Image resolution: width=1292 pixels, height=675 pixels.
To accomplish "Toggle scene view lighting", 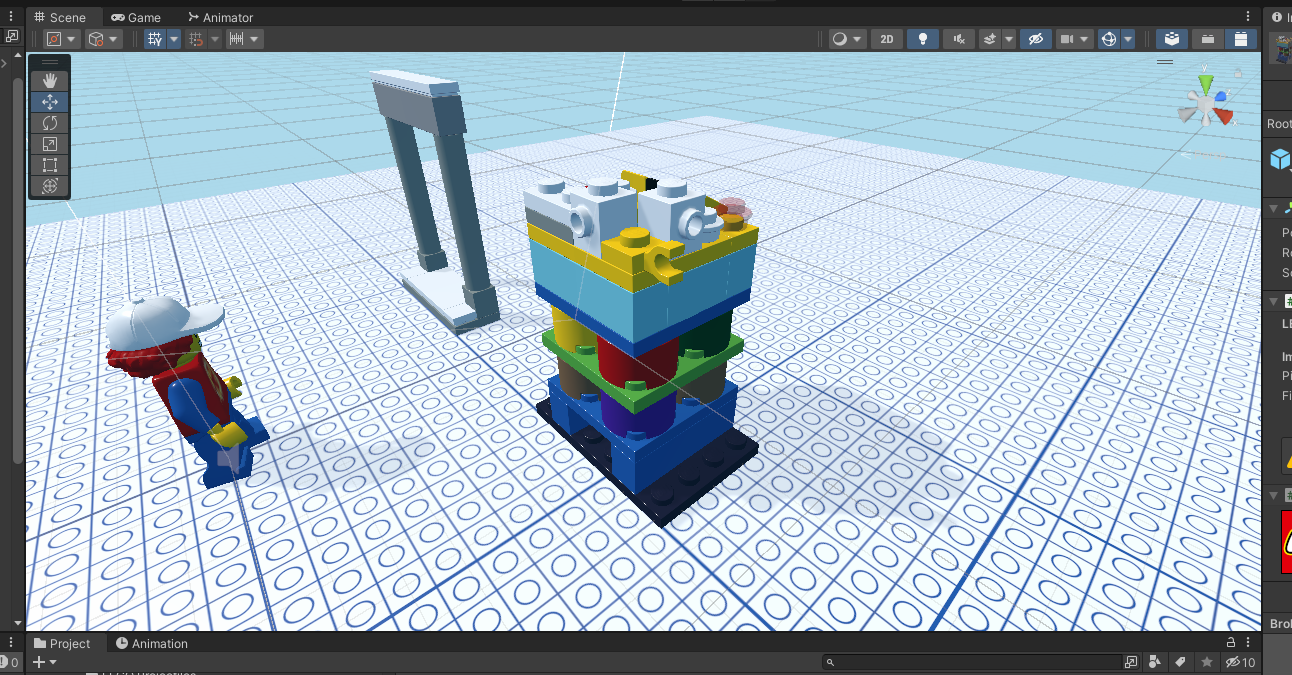I will 923,38.
